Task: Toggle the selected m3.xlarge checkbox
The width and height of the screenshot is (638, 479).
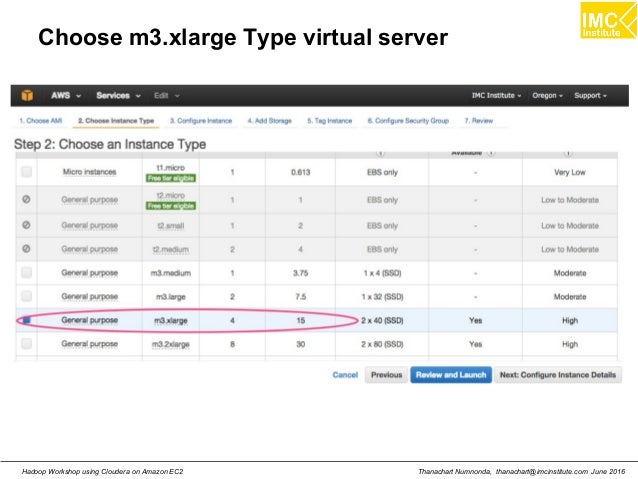Action: pyautogui.click(x=26, y=320)
